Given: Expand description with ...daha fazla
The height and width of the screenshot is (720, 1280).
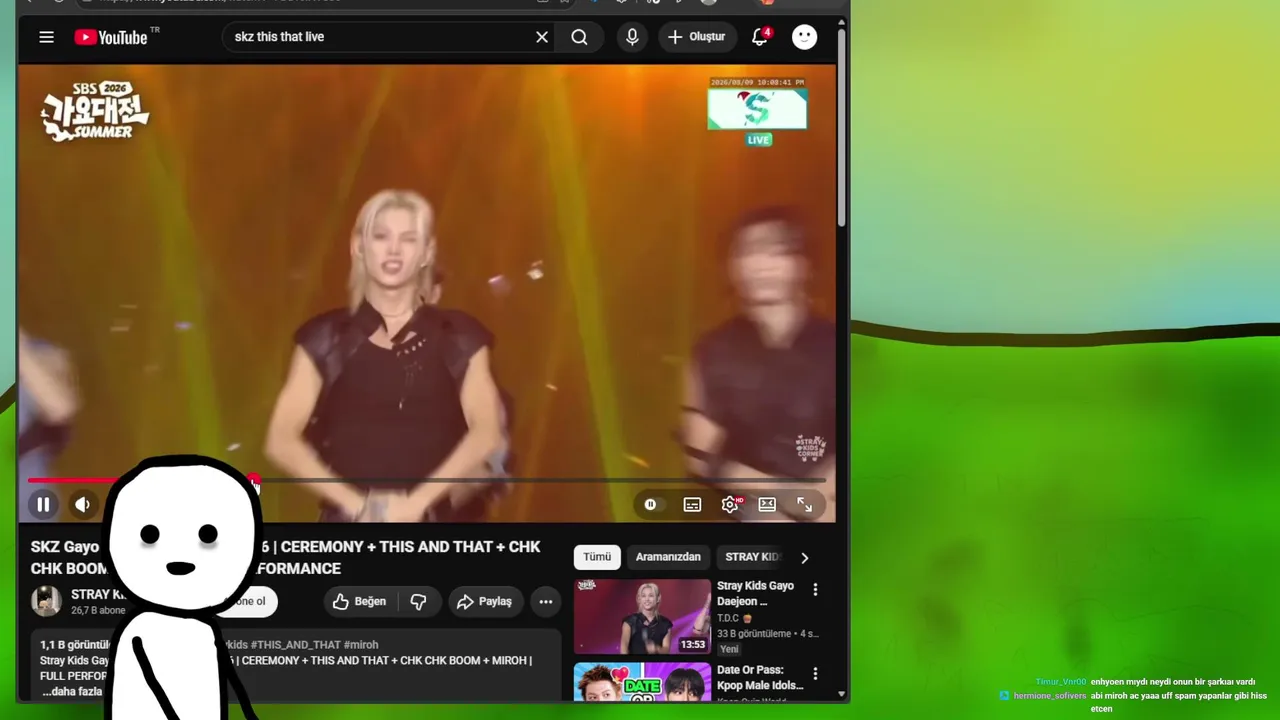Looking at the screenshot, I should coord(71,692).
